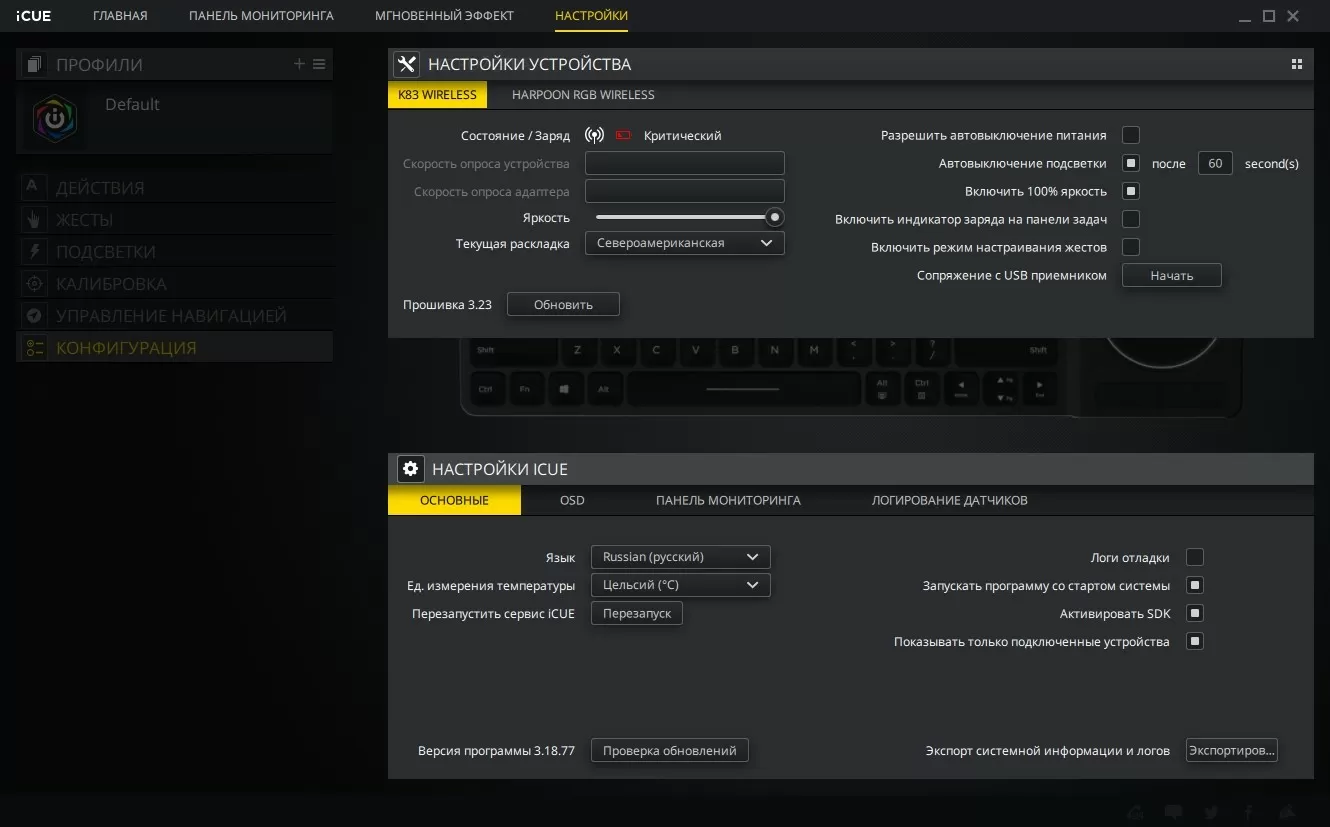Image resolution: width=1330 pixels, height=827 pixels.
Task: Click the Жесты hand icon
Action: coord(33,219)
